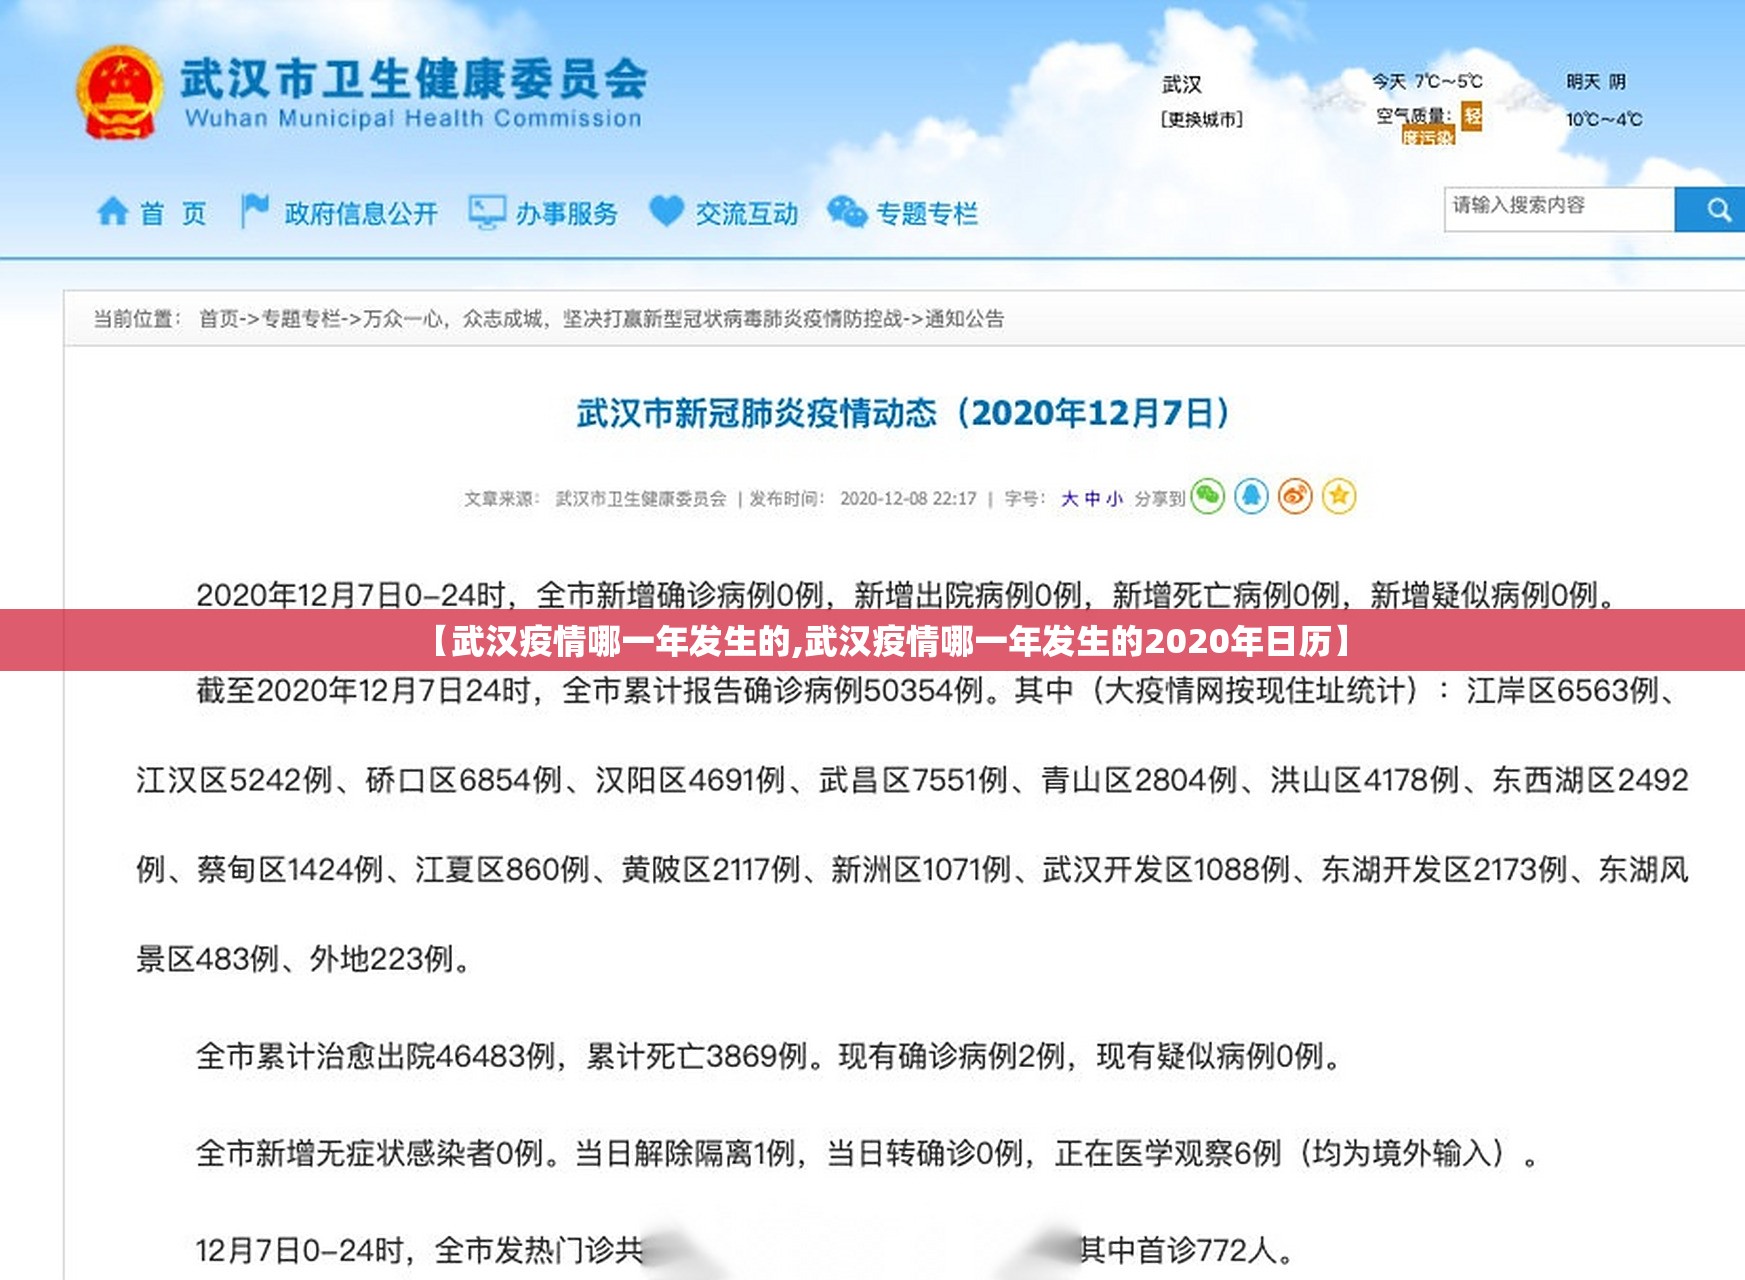This screenshot has height=1280, width=1745.
Task: Click the chat bubbles icon beside 专题专栏
Action: tap(846, 212)
